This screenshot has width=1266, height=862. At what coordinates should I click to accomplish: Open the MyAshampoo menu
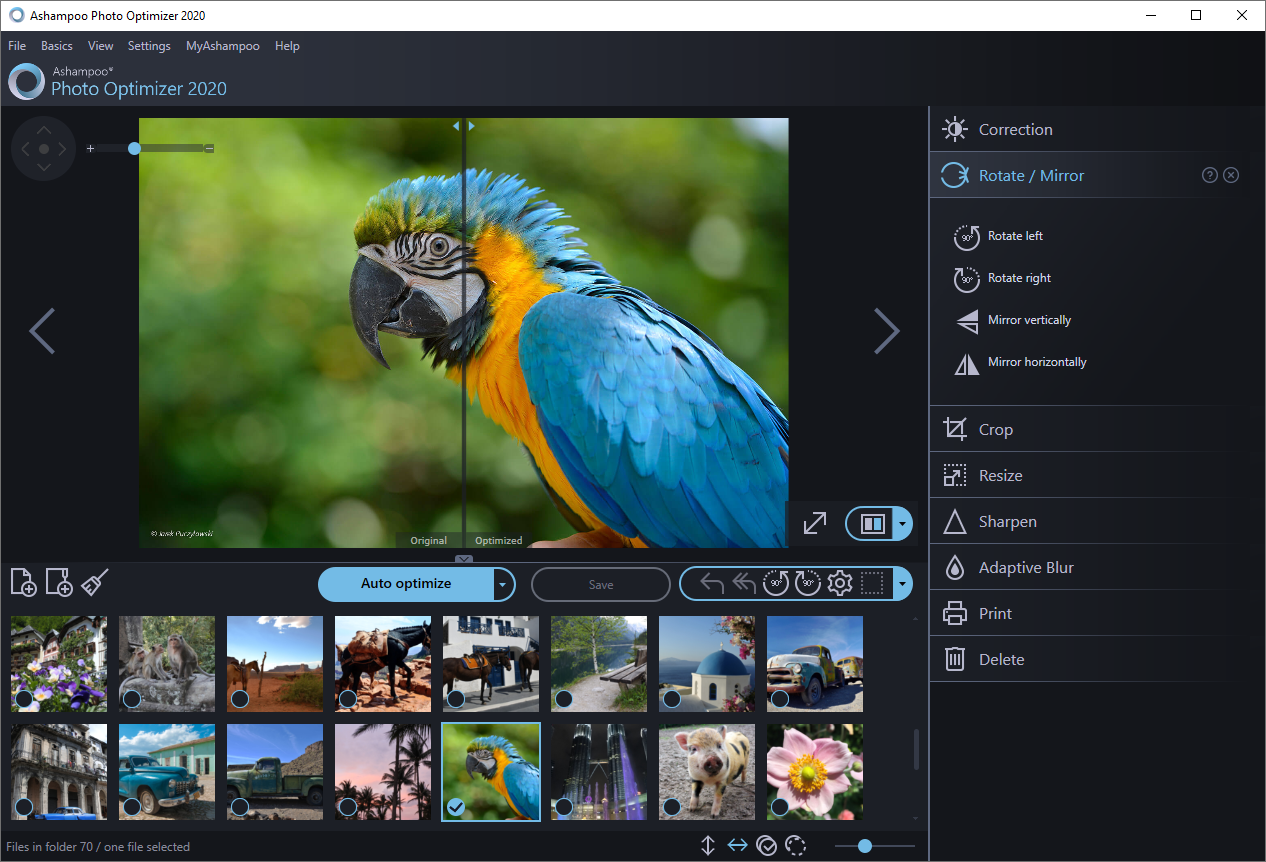click(223, 46)
